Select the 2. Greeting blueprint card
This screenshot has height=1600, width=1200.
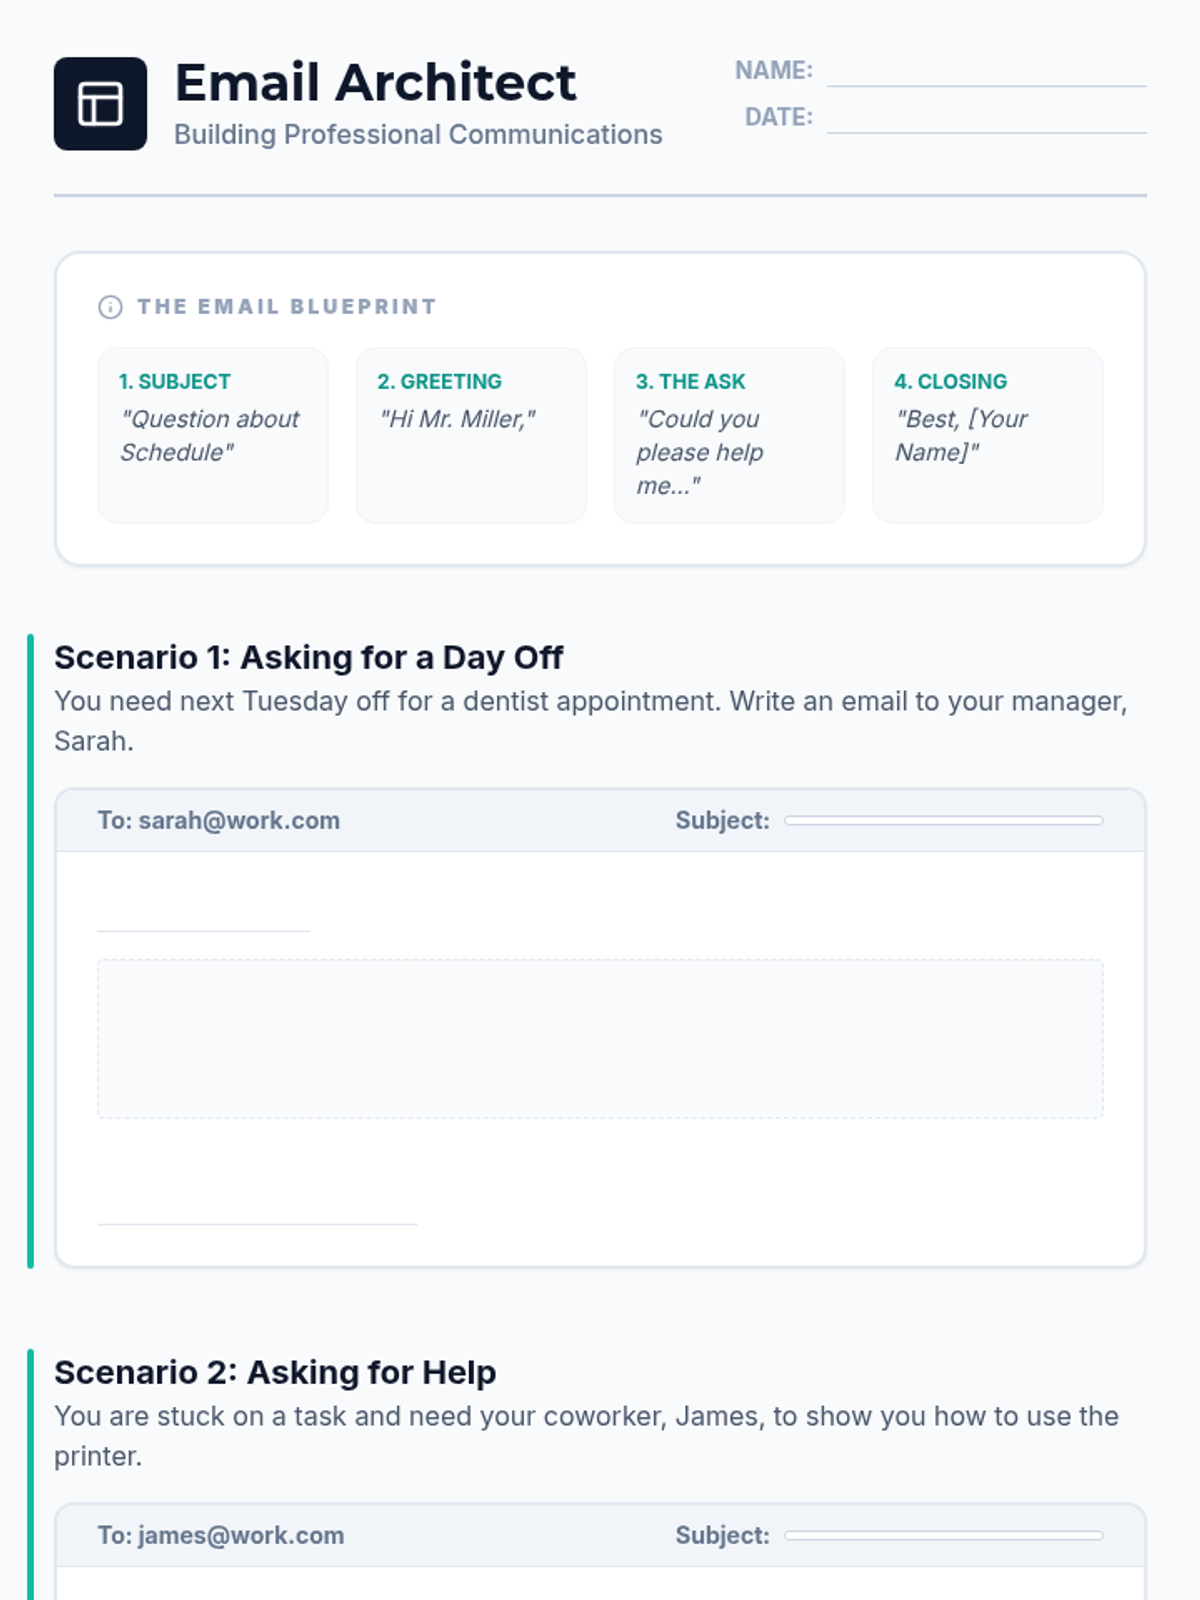tap(471, 435)
